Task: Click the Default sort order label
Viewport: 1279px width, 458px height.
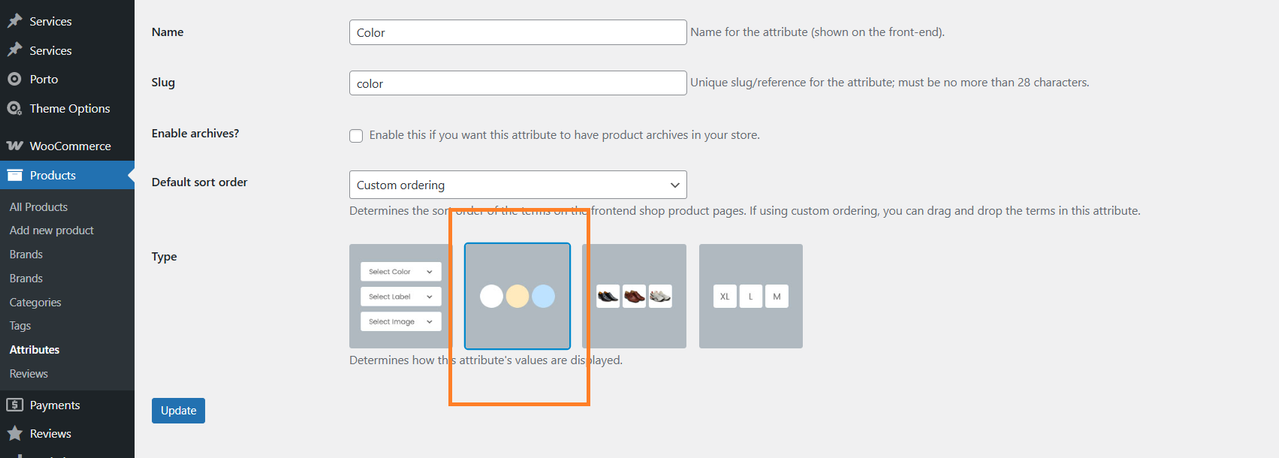Action: [199, 182]
